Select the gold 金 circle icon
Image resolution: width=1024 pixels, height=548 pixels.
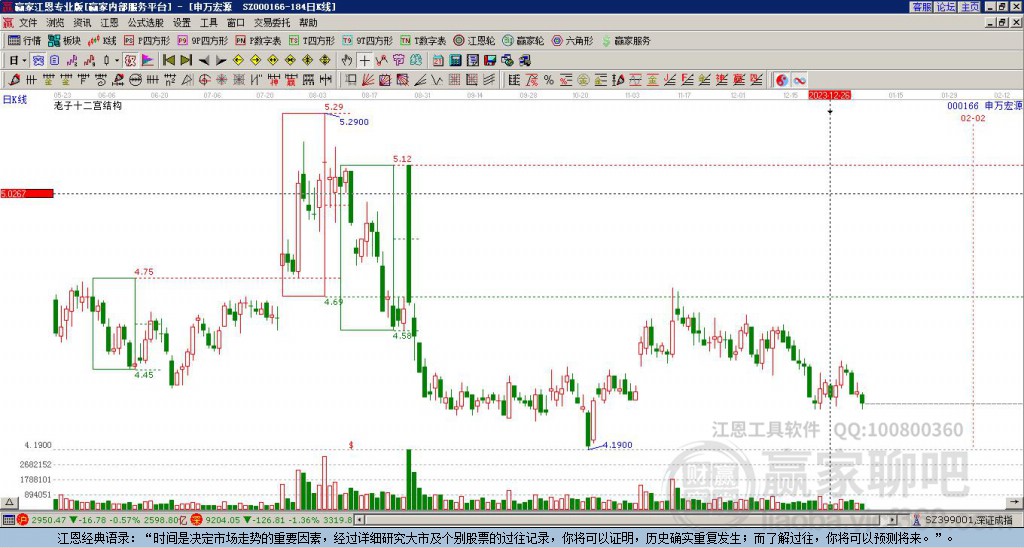tap(583, 80)
